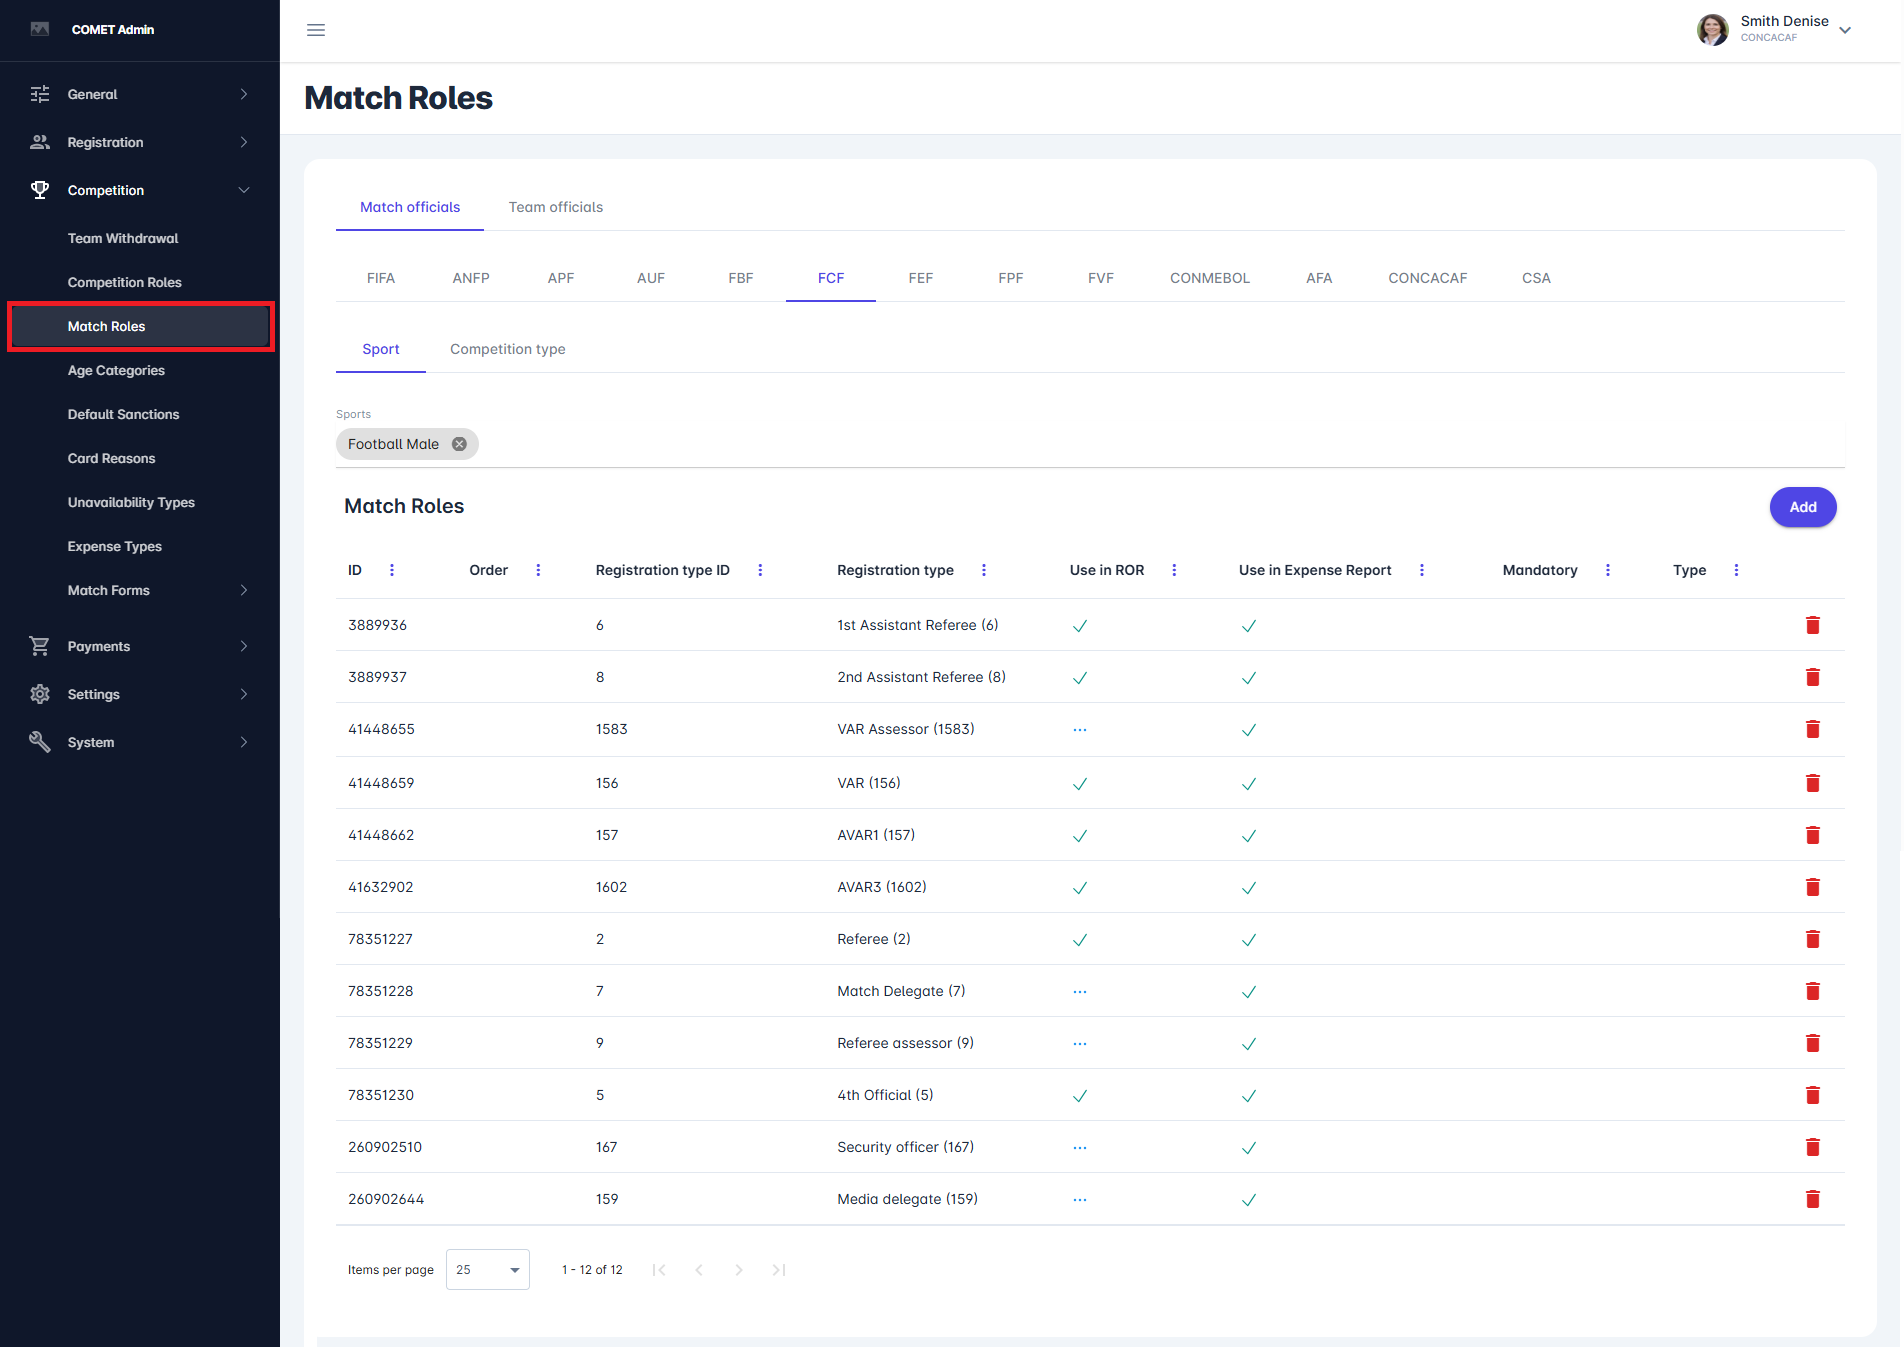Remove the Football Male sport chip
1904x1347 pixels.
(459, 444)
